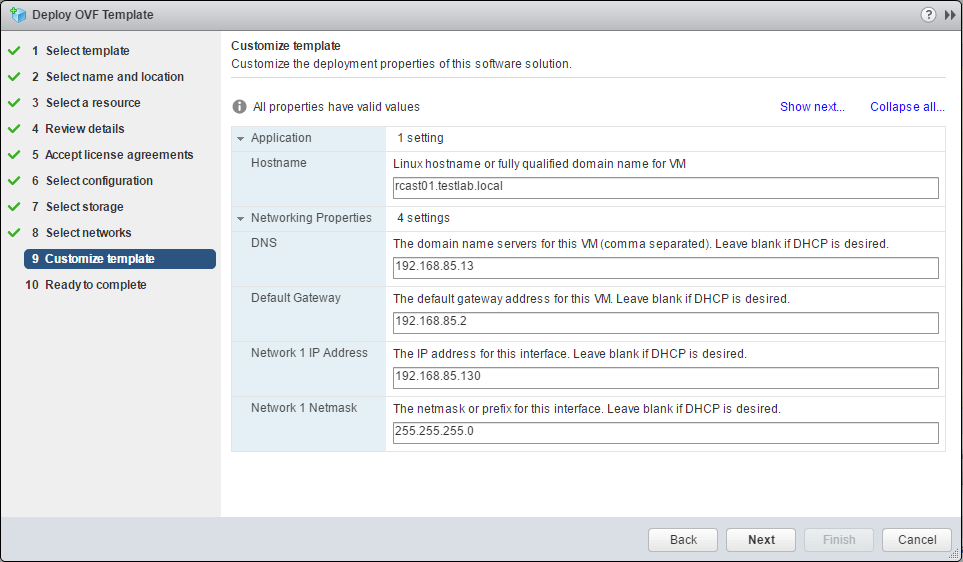963x562 pixels.
Task: Open step 6 Select configuration
Action: click(x=99, y=181)
